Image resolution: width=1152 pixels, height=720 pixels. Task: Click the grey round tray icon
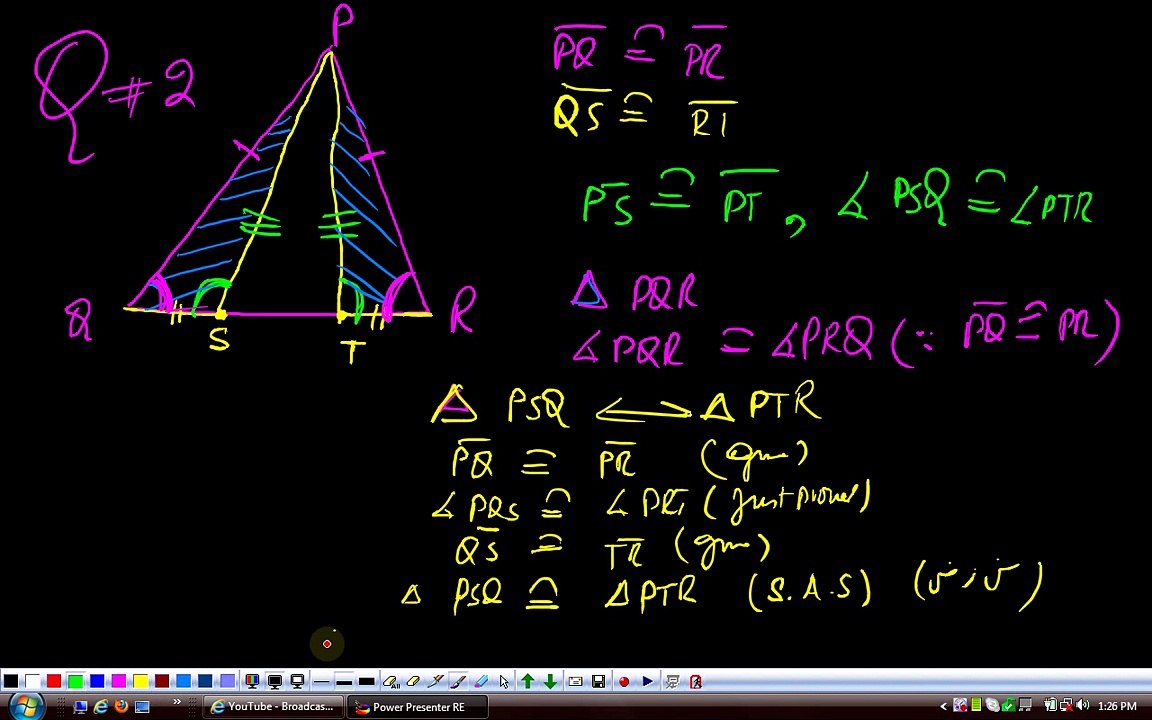[x=993, y=705]
